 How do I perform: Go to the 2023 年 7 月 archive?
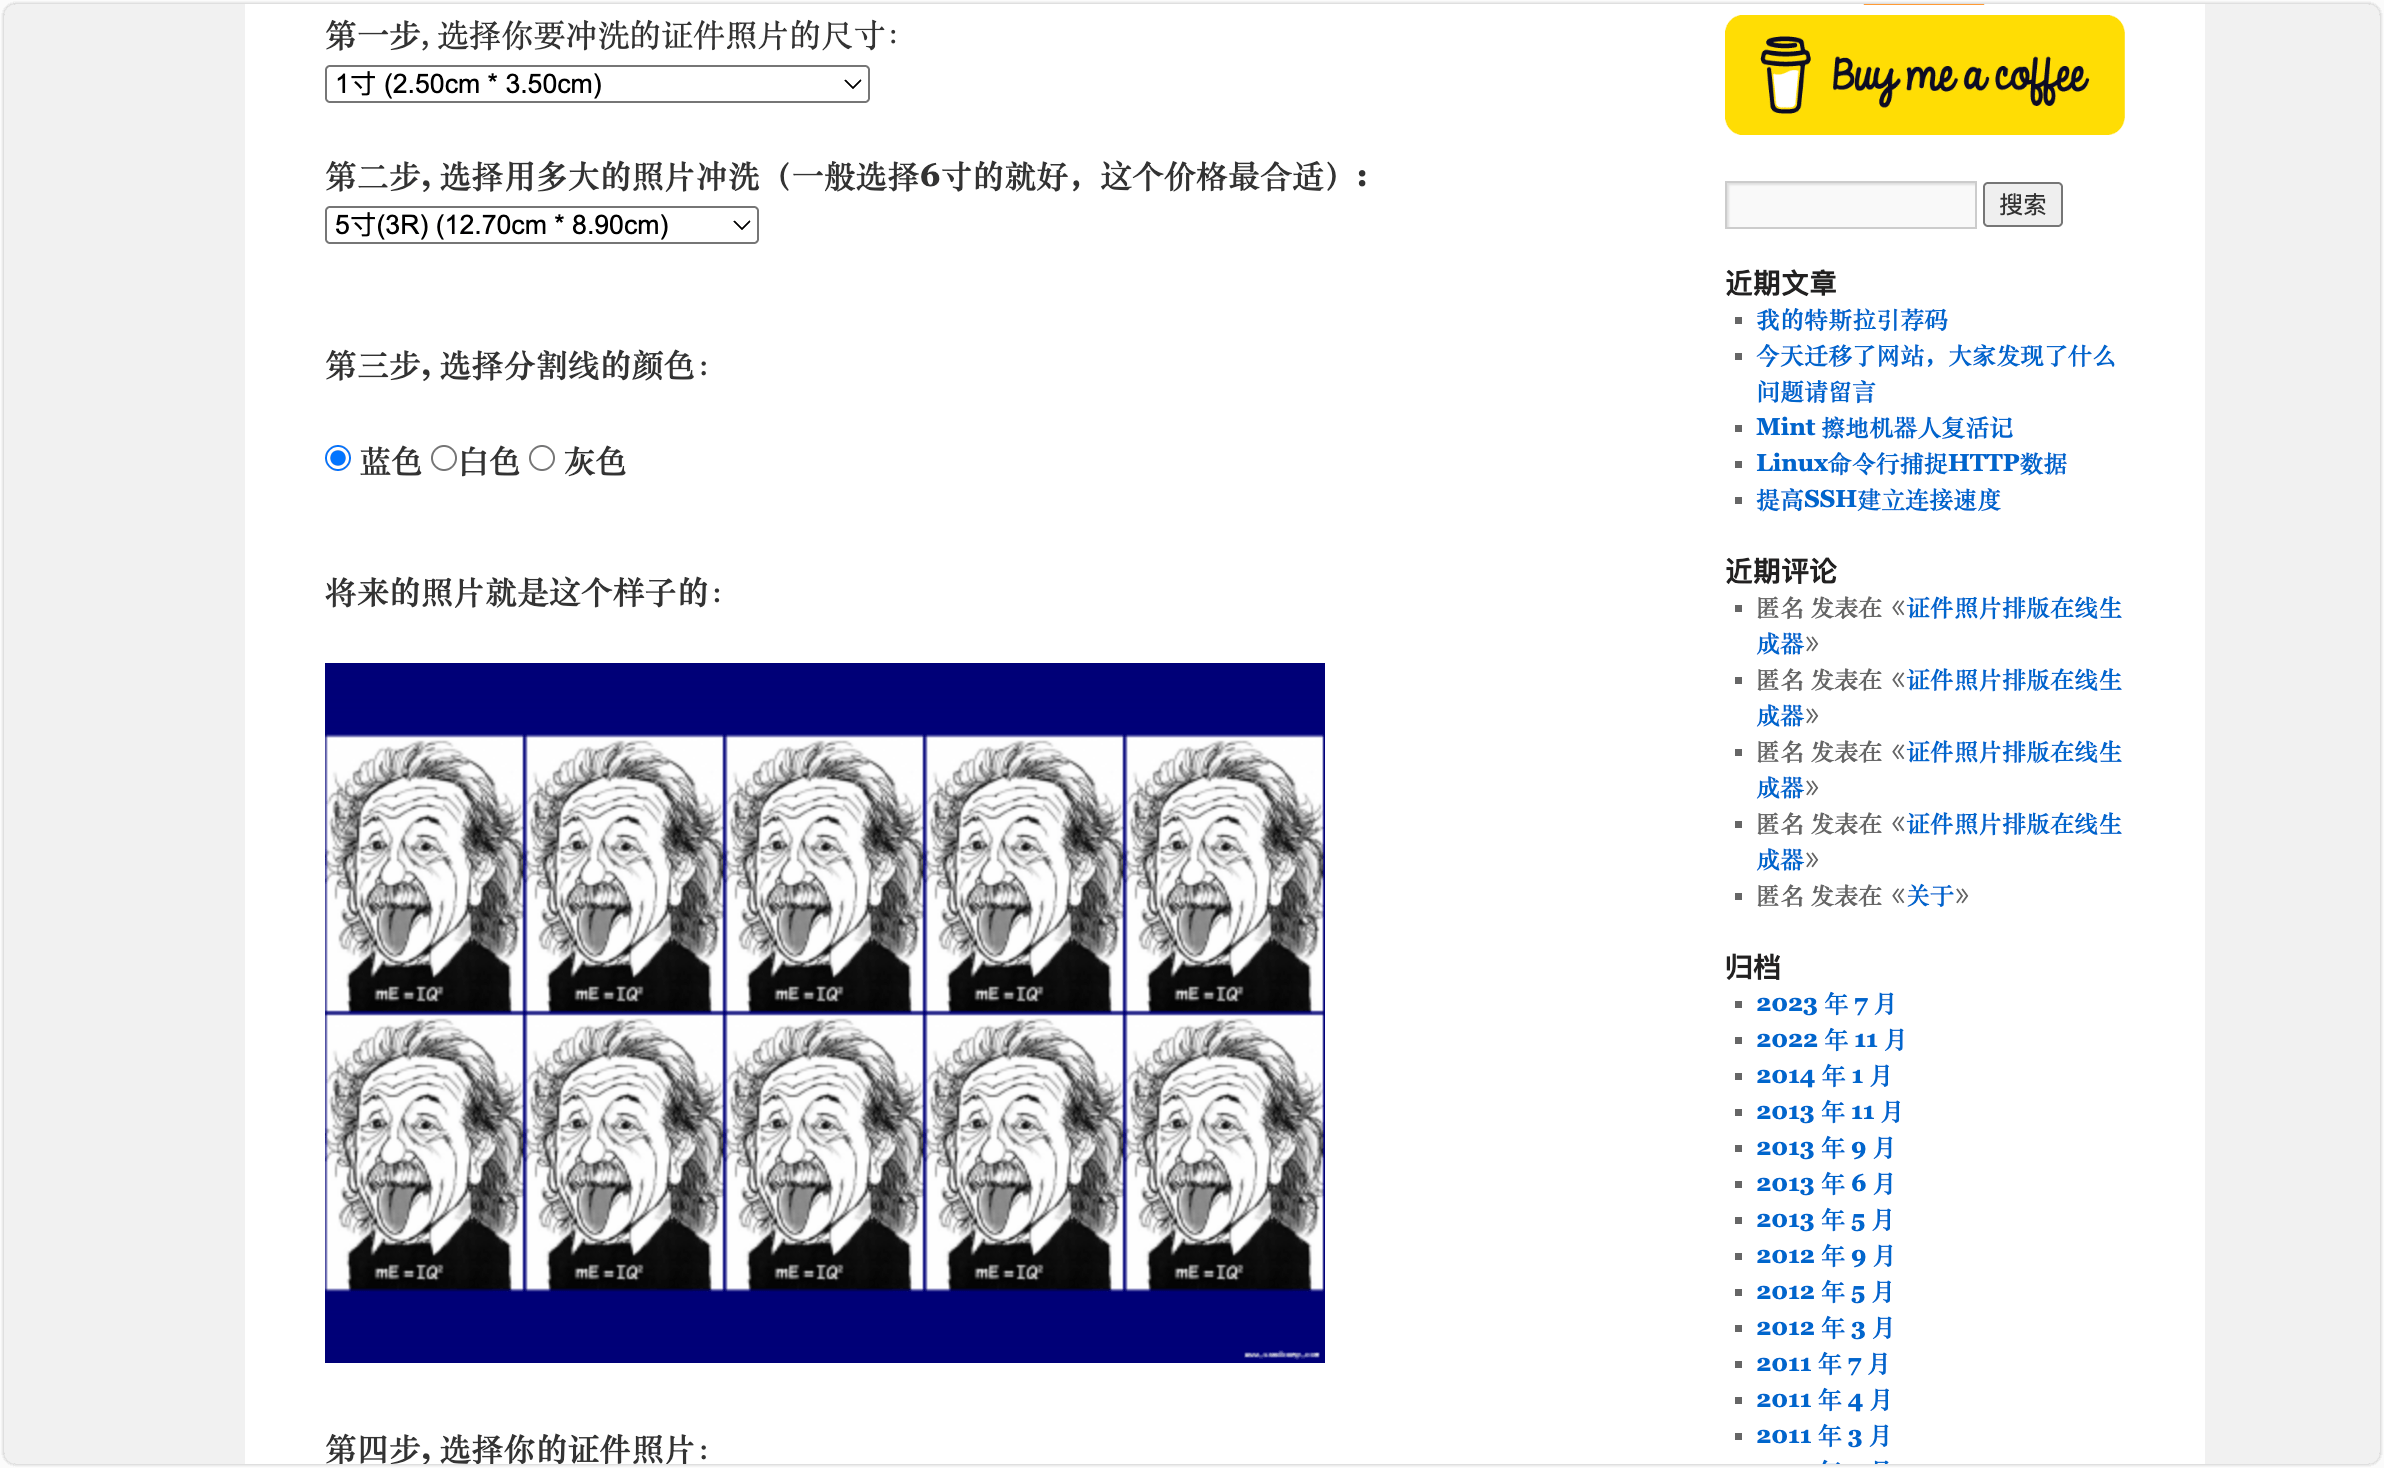coord(1825,1004)
